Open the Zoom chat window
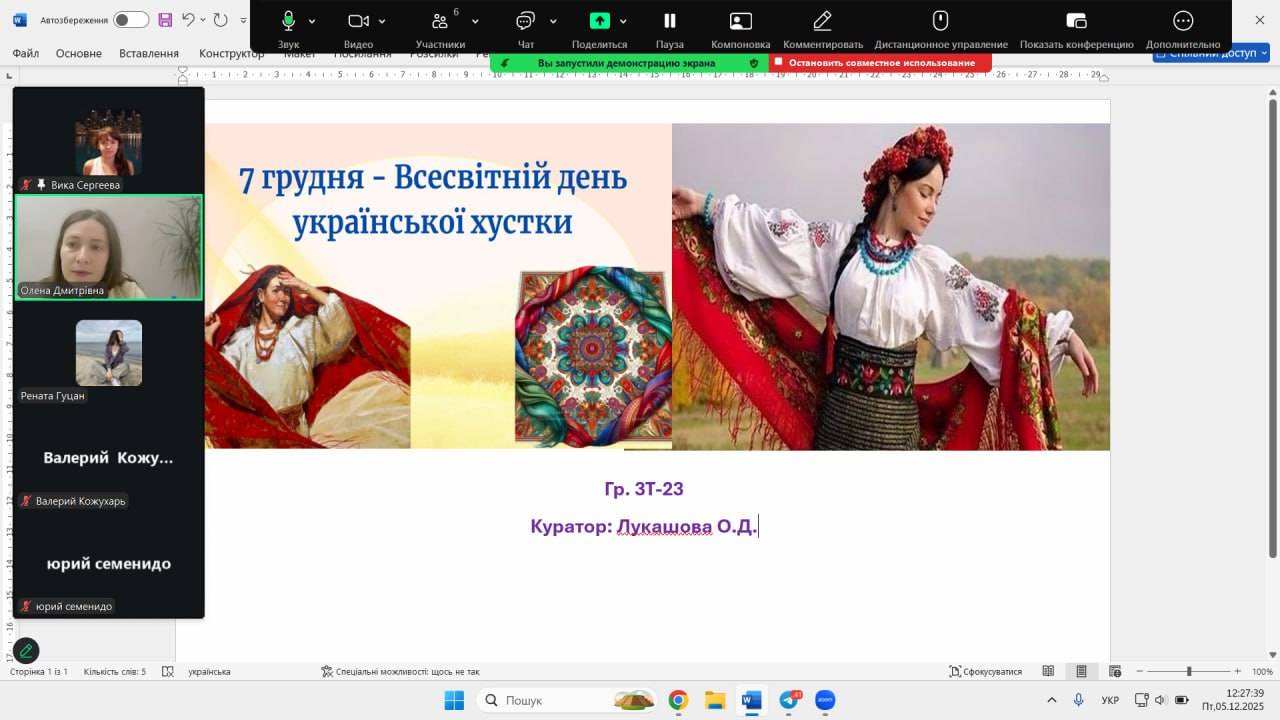The image size is (1280, 720). [x=525, y=21]
